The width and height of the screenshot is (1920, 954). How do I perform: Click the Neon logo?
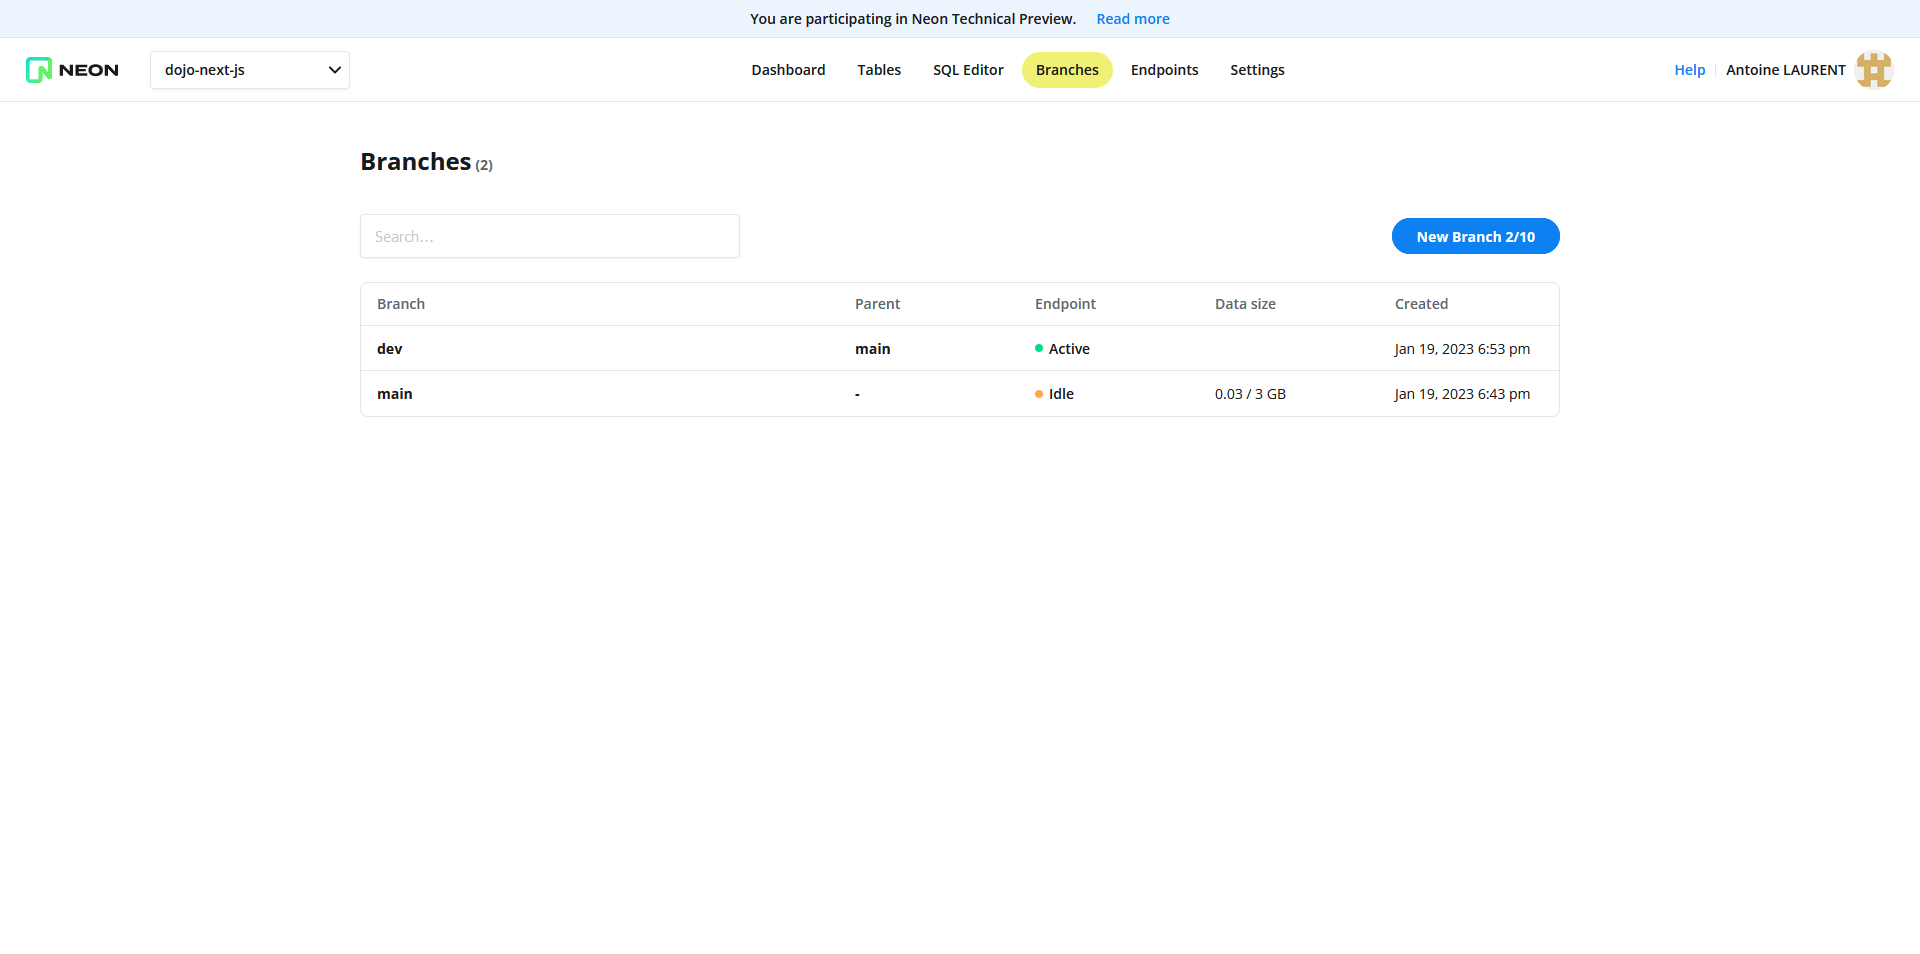72,70
